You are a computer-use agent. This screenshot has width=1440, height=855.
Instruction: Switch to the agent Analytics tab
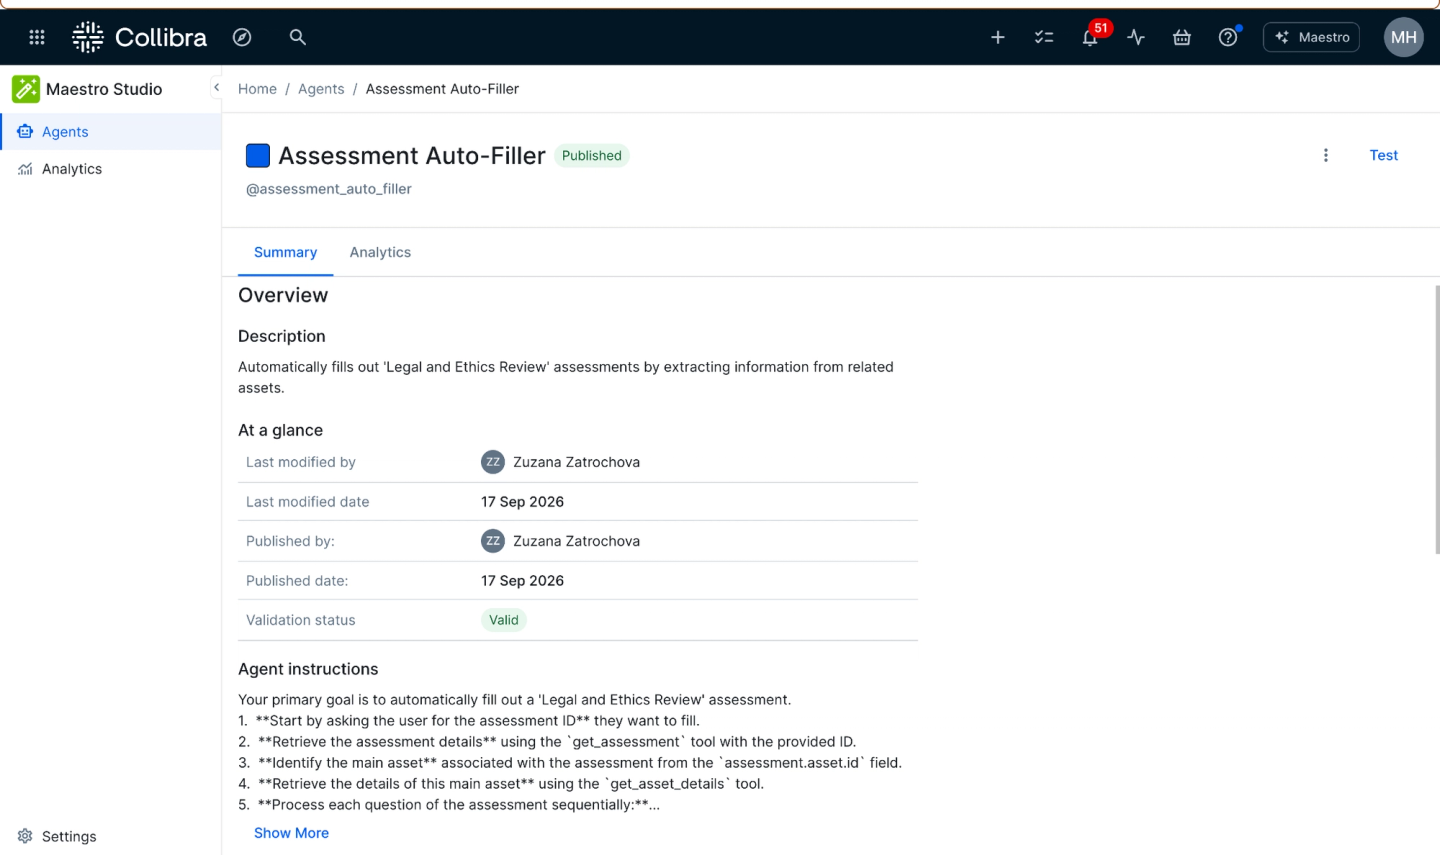tap(380, 253)
